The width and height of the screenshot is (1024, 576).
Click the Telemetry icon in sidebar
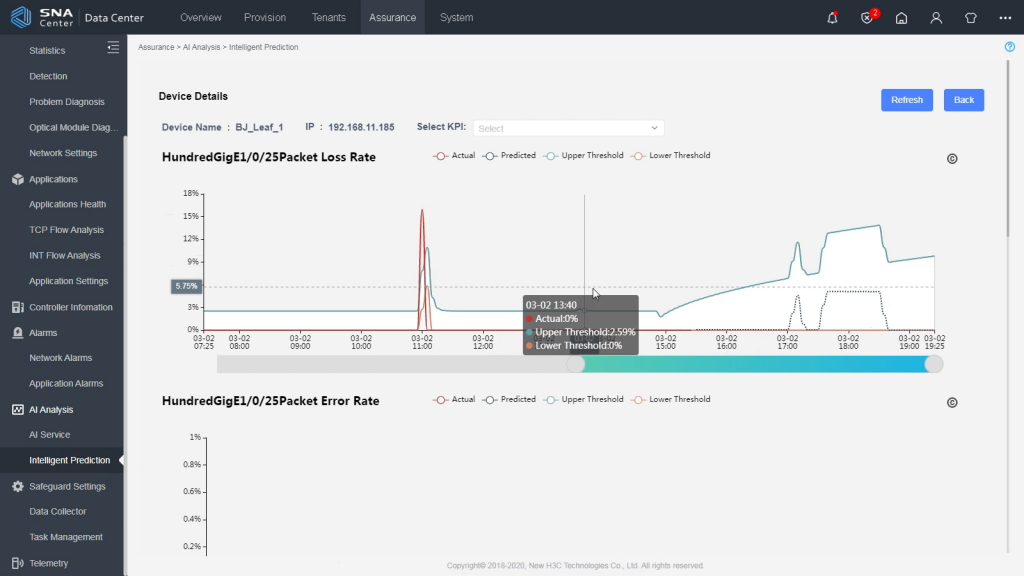18,563
